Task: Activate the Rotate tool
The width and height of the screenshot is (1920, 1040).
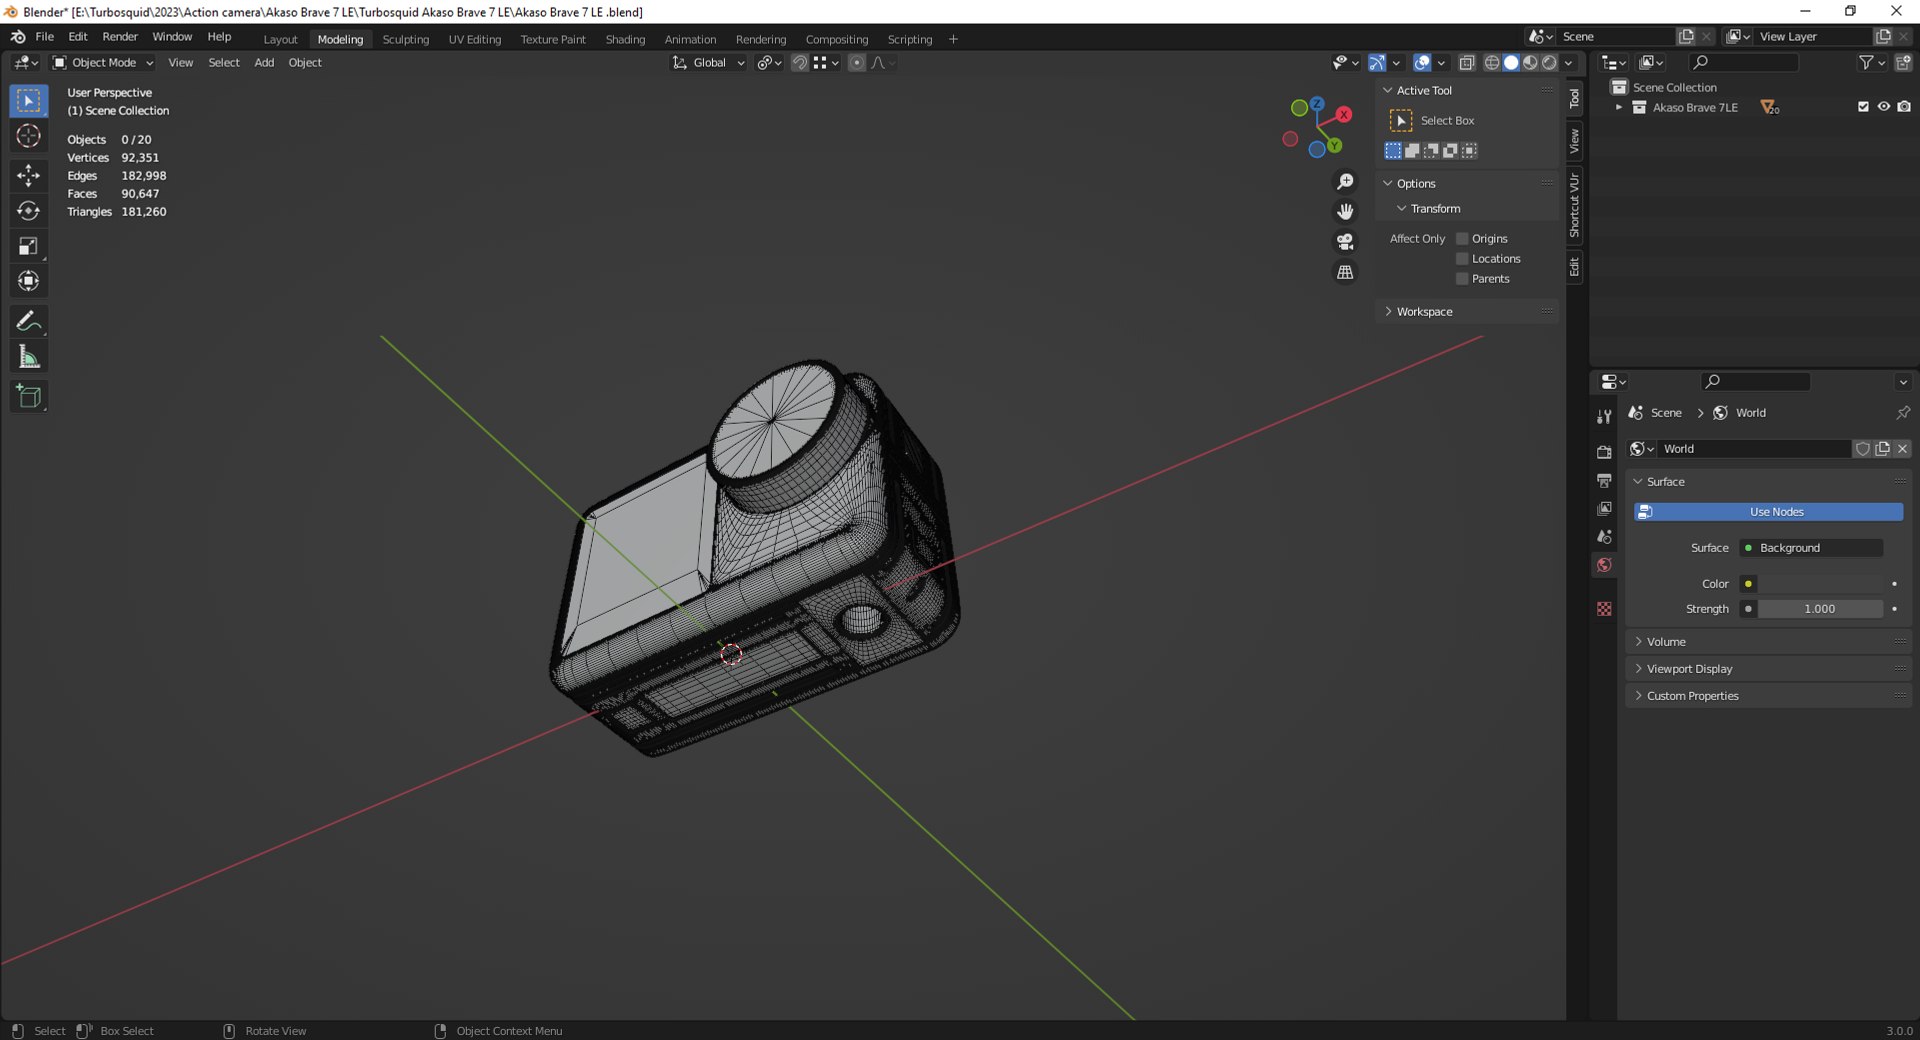Action: click(28, 211)
